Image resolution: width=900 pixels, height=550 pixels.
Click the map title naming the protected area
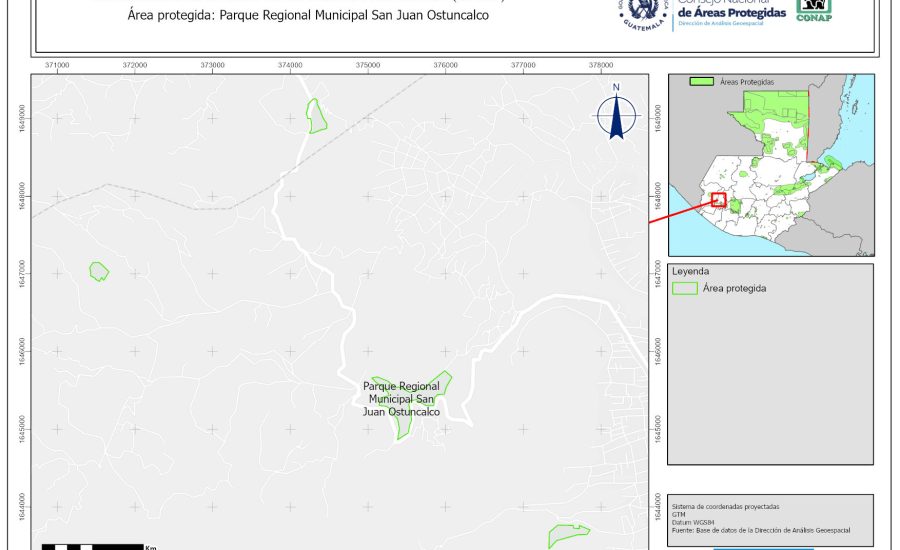[309, 16]
